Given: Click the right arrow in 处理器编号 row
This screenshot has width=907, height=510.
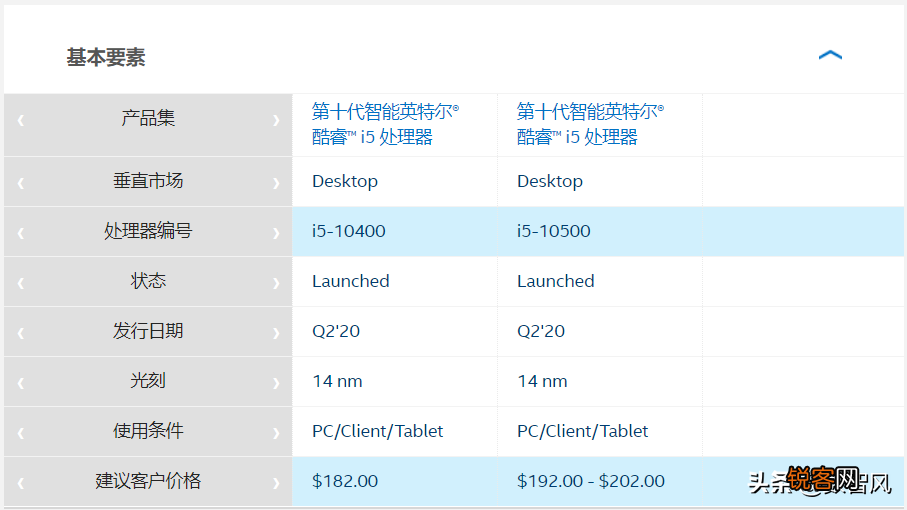Looking at the screenshot, I should (x=276, y=233).
